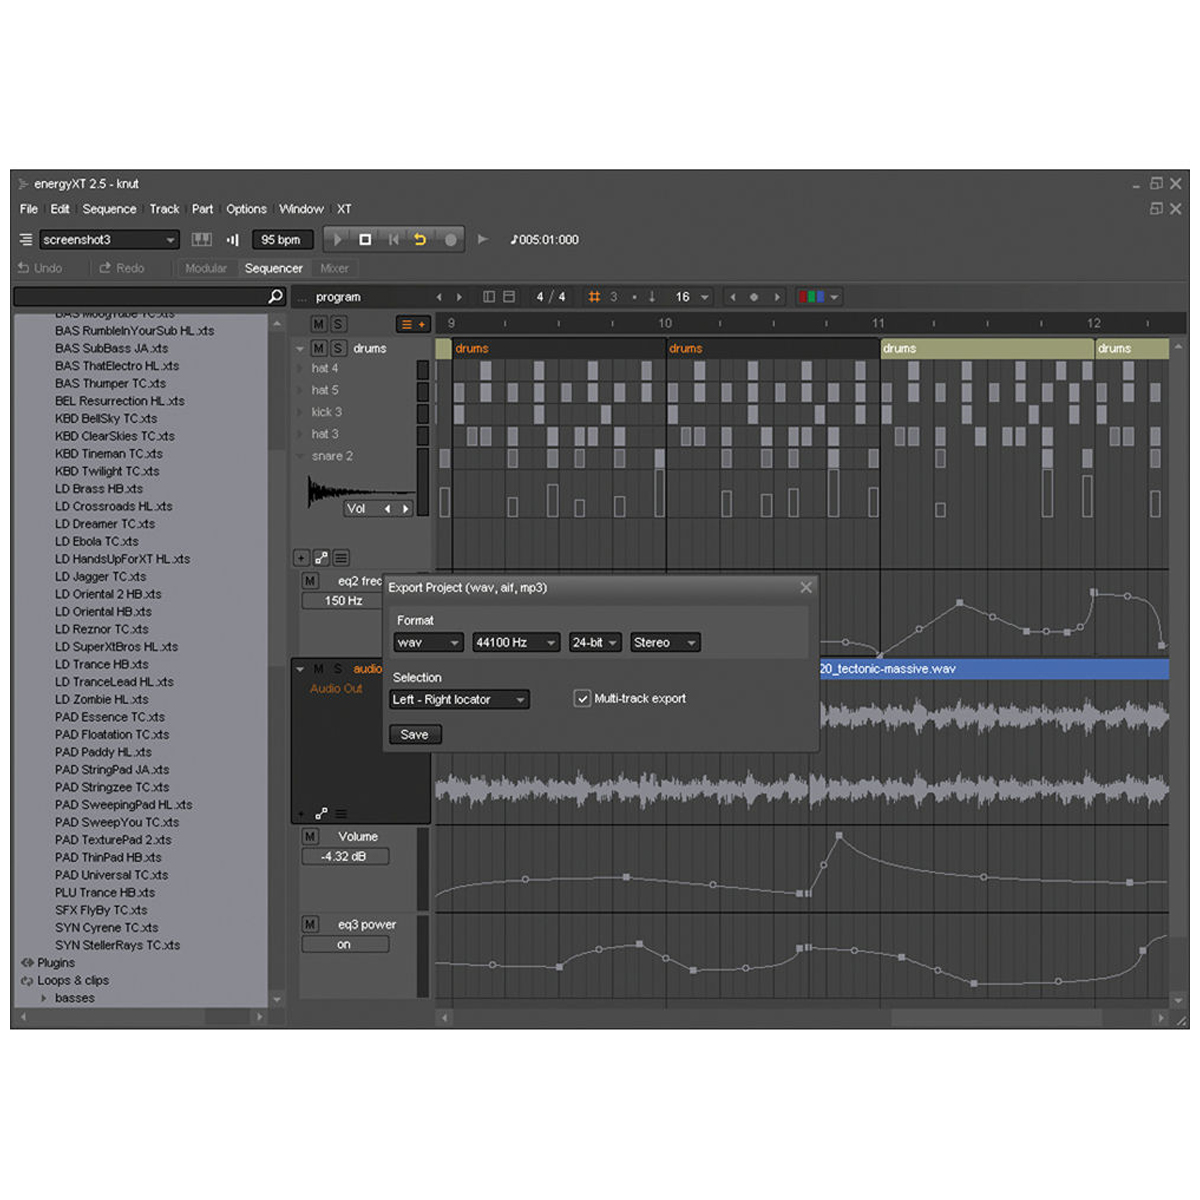Open the Sequence menu
Image resolution: width=1200 pixels, height=1200 pixels.
tap(109, 209)
